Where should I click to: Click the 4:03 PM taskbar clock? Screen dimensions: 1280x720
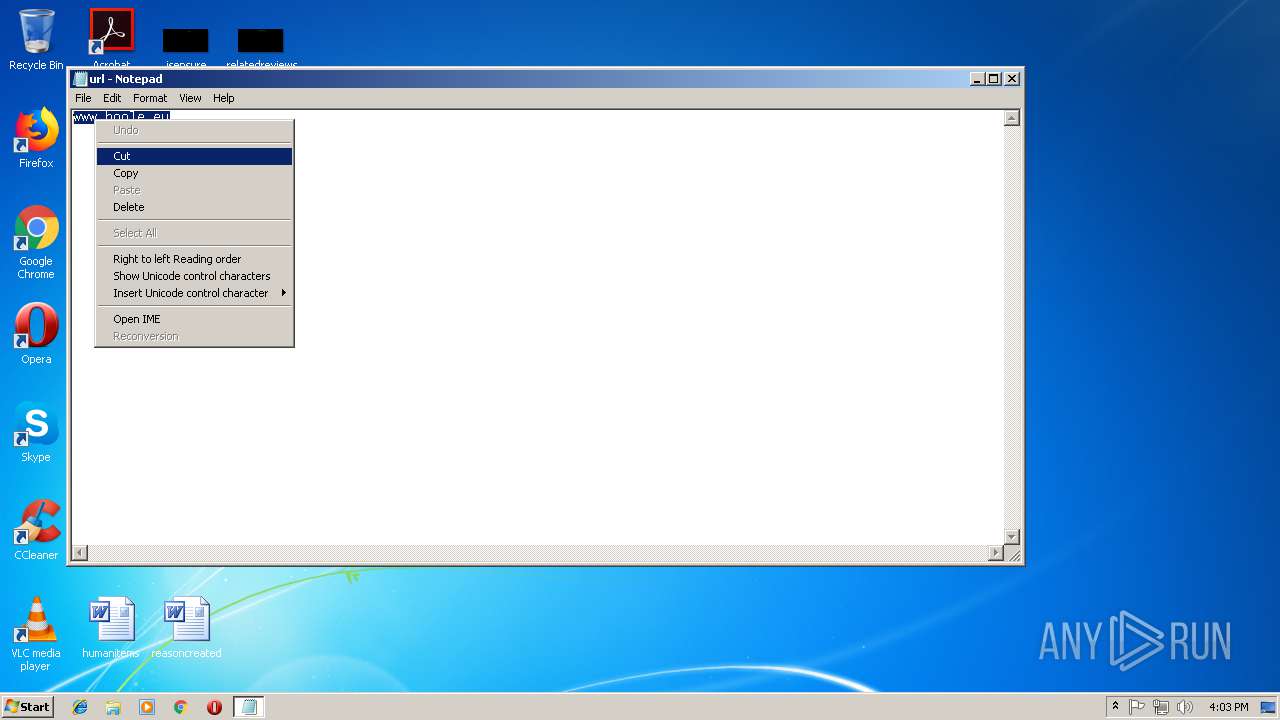tap(1228, 707)
